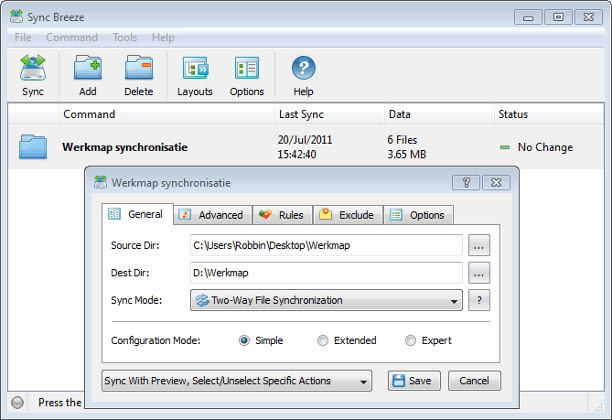Select the Expert configuration mode radio

(410, 340)
